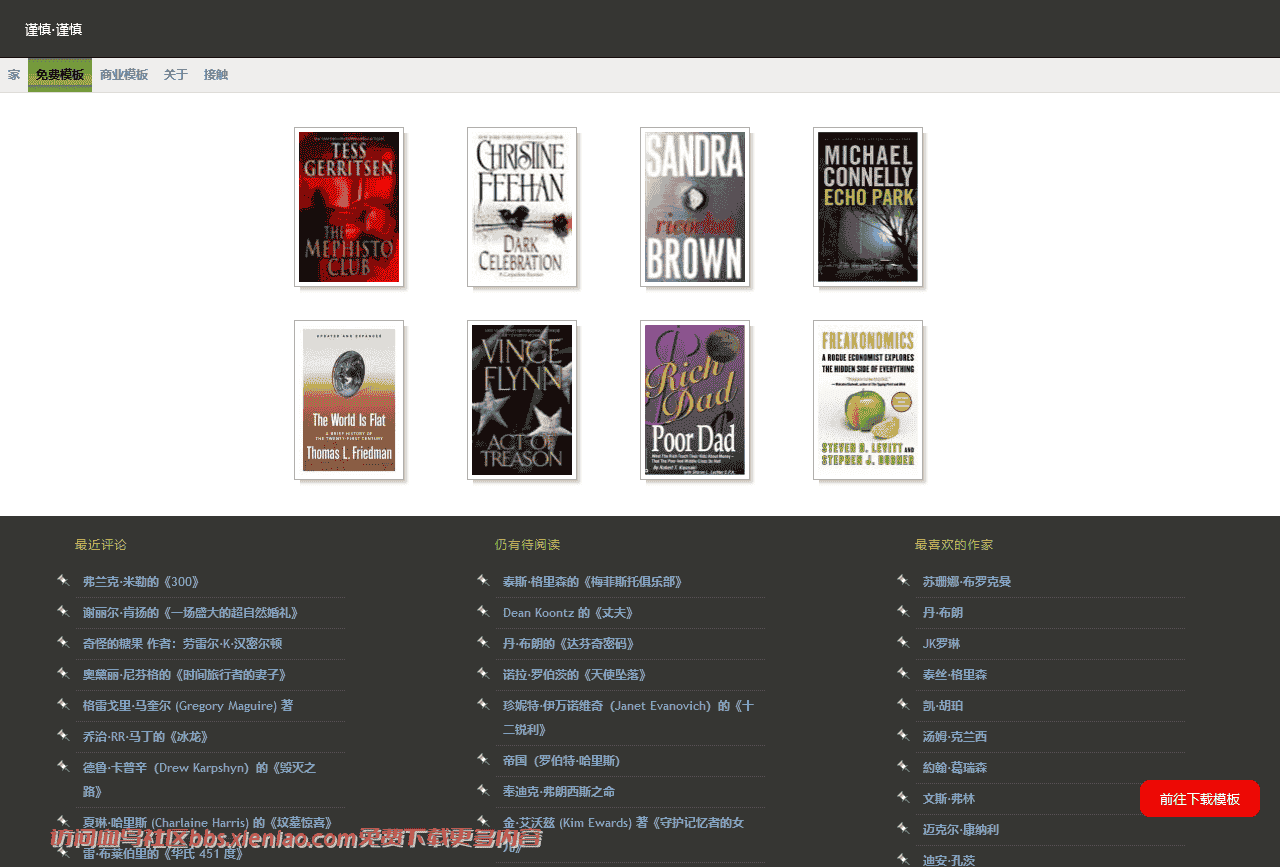Click the 仍有待阅读 section heading
Image resolution: width=1280 pixels, height=867 pixels.
click(x=527, y=545)
